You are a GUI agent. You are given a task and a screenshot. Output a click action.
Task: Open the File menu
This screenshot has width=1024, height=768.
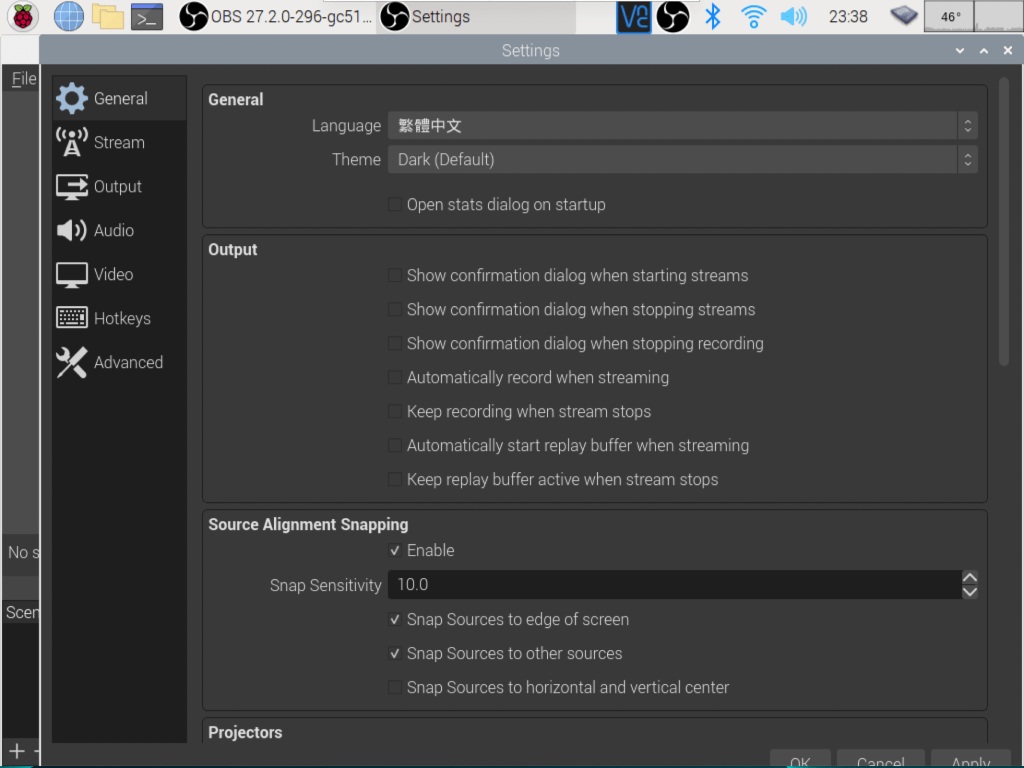click(x=23, y=79)
